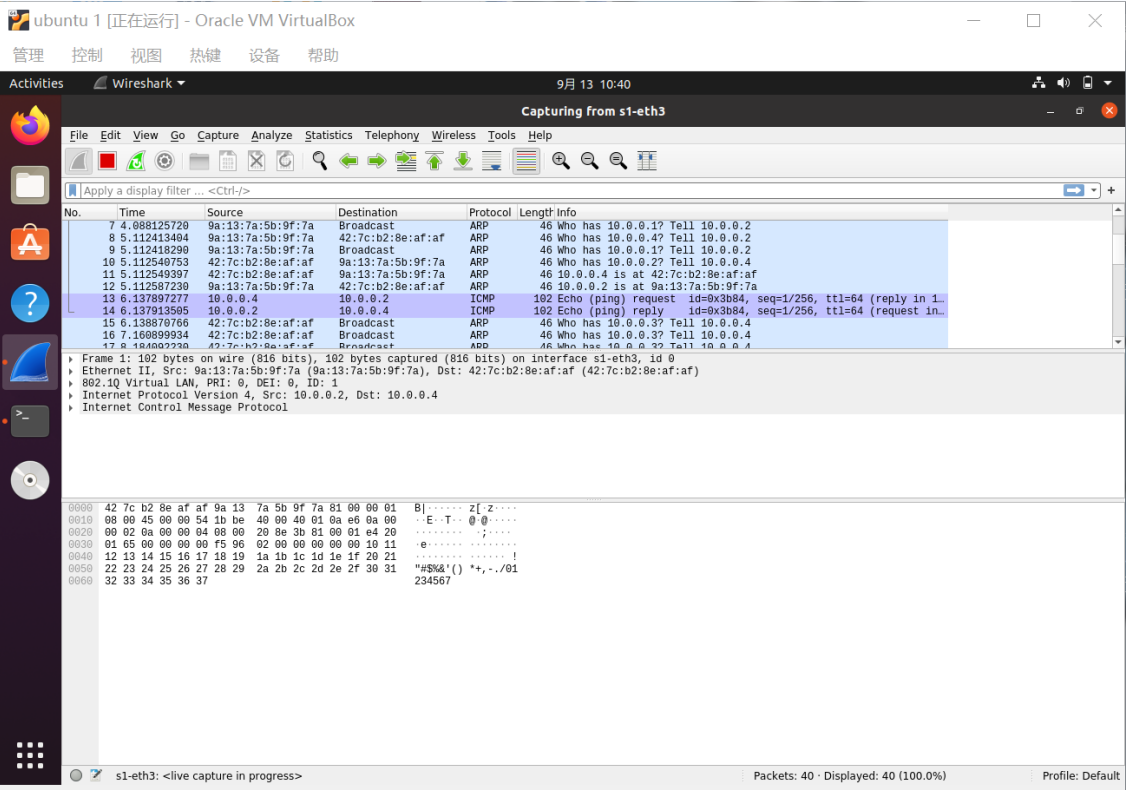Open the Wireshark app menu dropdown
Image resolution: width=1126 pixels, height=790 pixels.
140,83
